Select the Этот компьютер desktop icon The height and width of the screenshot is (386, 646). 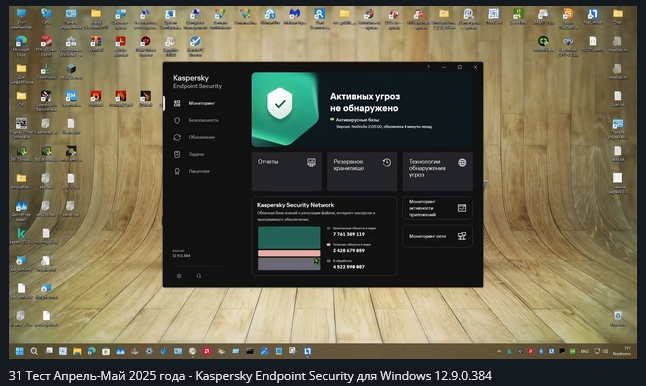click(21, 18)
